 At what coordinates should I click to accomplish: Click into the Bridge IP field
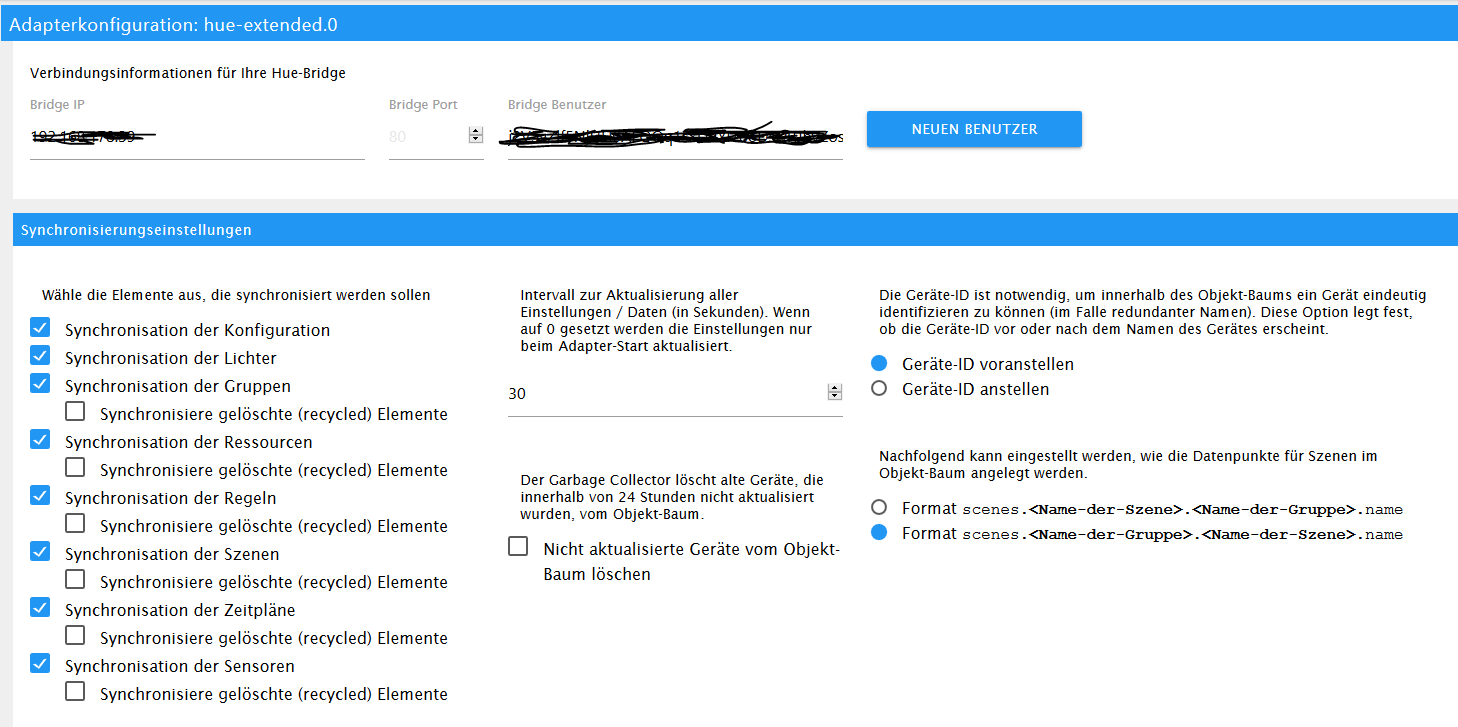click(x=197, y=136)
